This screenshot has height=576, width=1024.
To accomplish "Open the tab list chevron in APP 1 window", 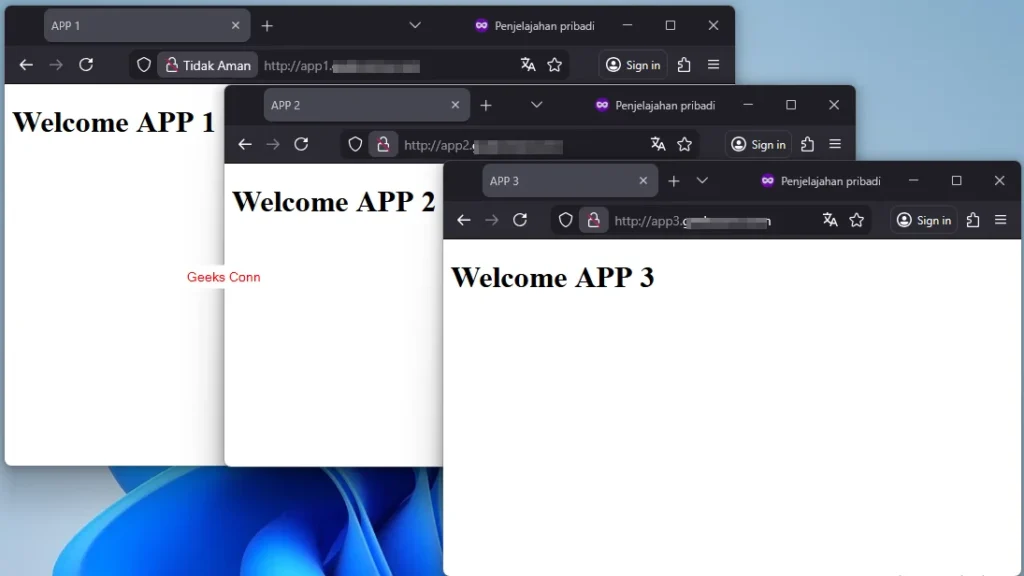I will [x=415, y=25].
